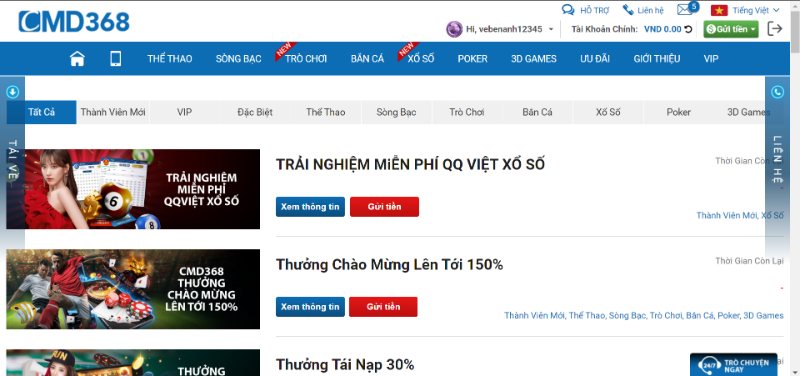
Task: Click the phone icon on Liên Hệ sidebar
Action: pyautogui.click(x=777, y=92)
